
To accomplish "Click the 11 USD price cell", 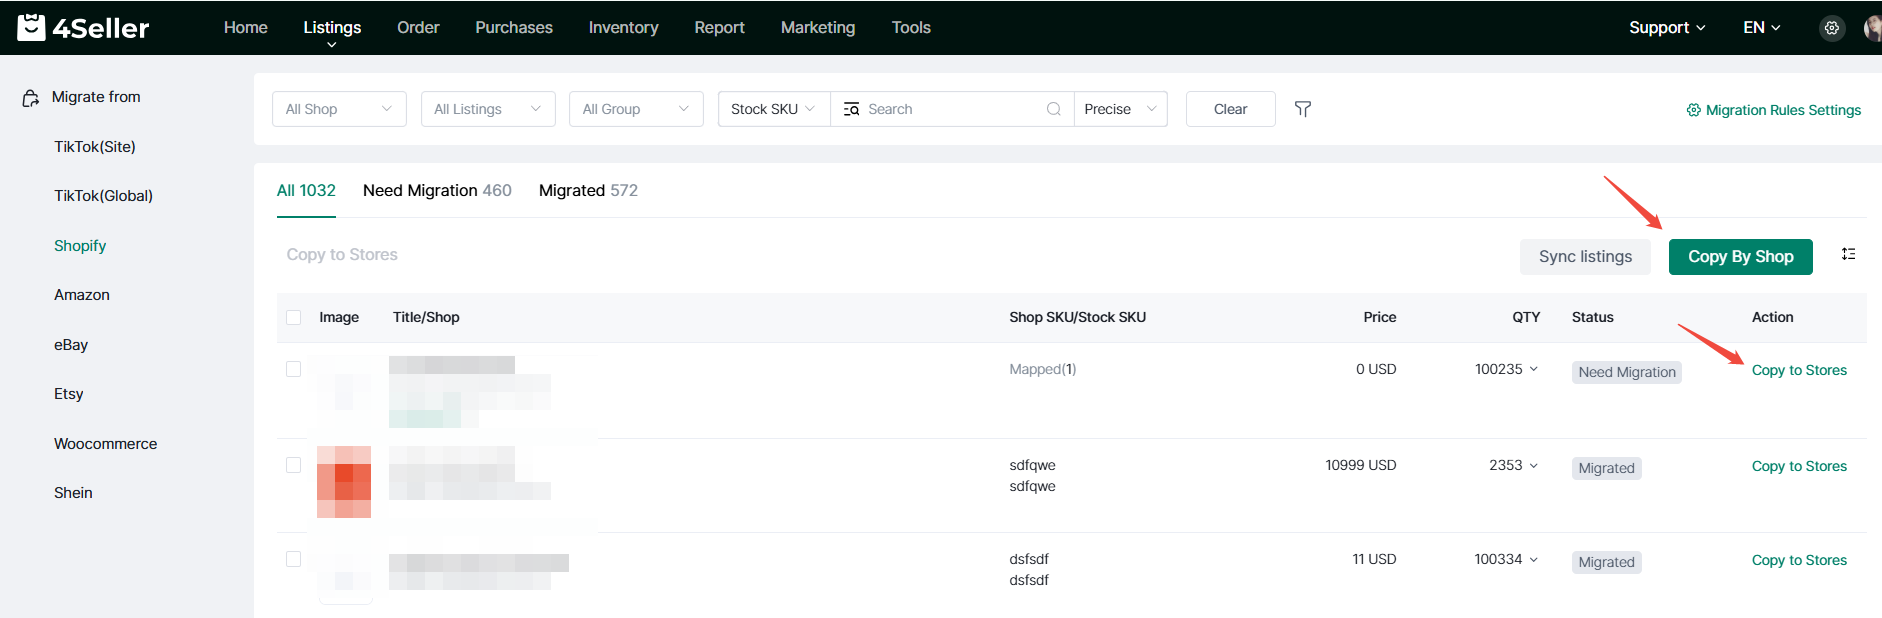I will 1374,560.
